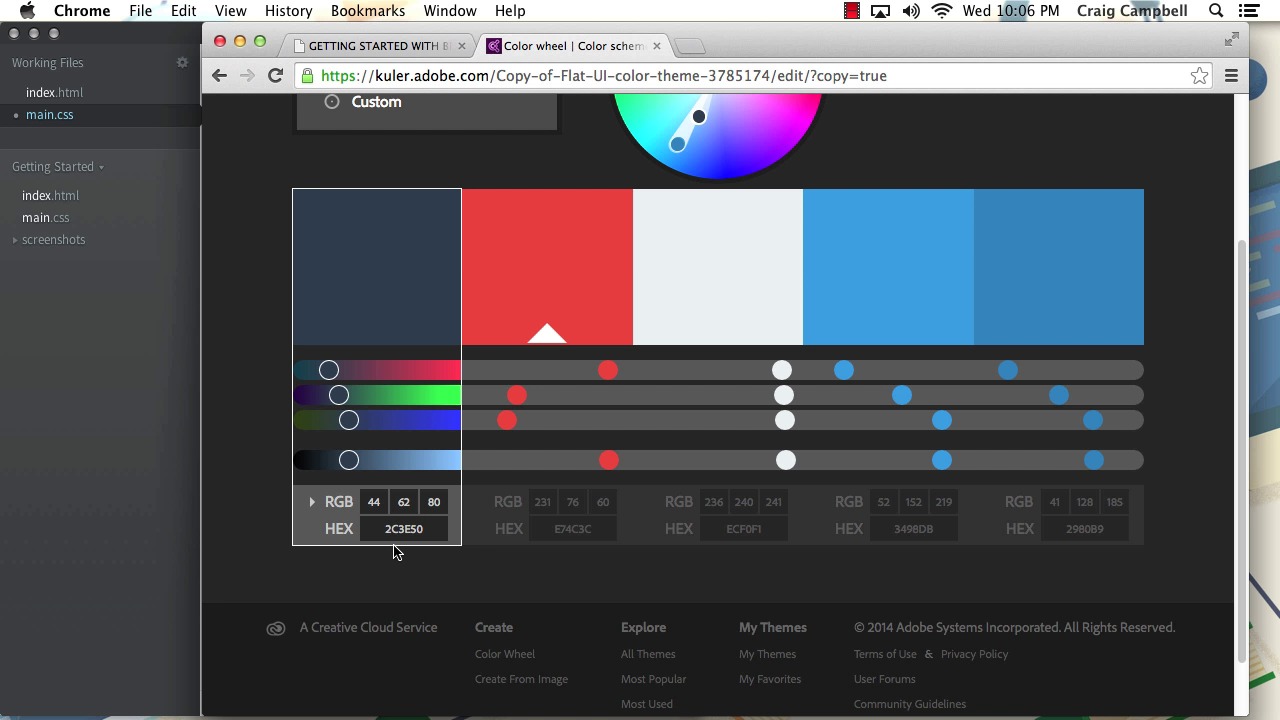Open a new Chrome tab

(x=690, y=46)
